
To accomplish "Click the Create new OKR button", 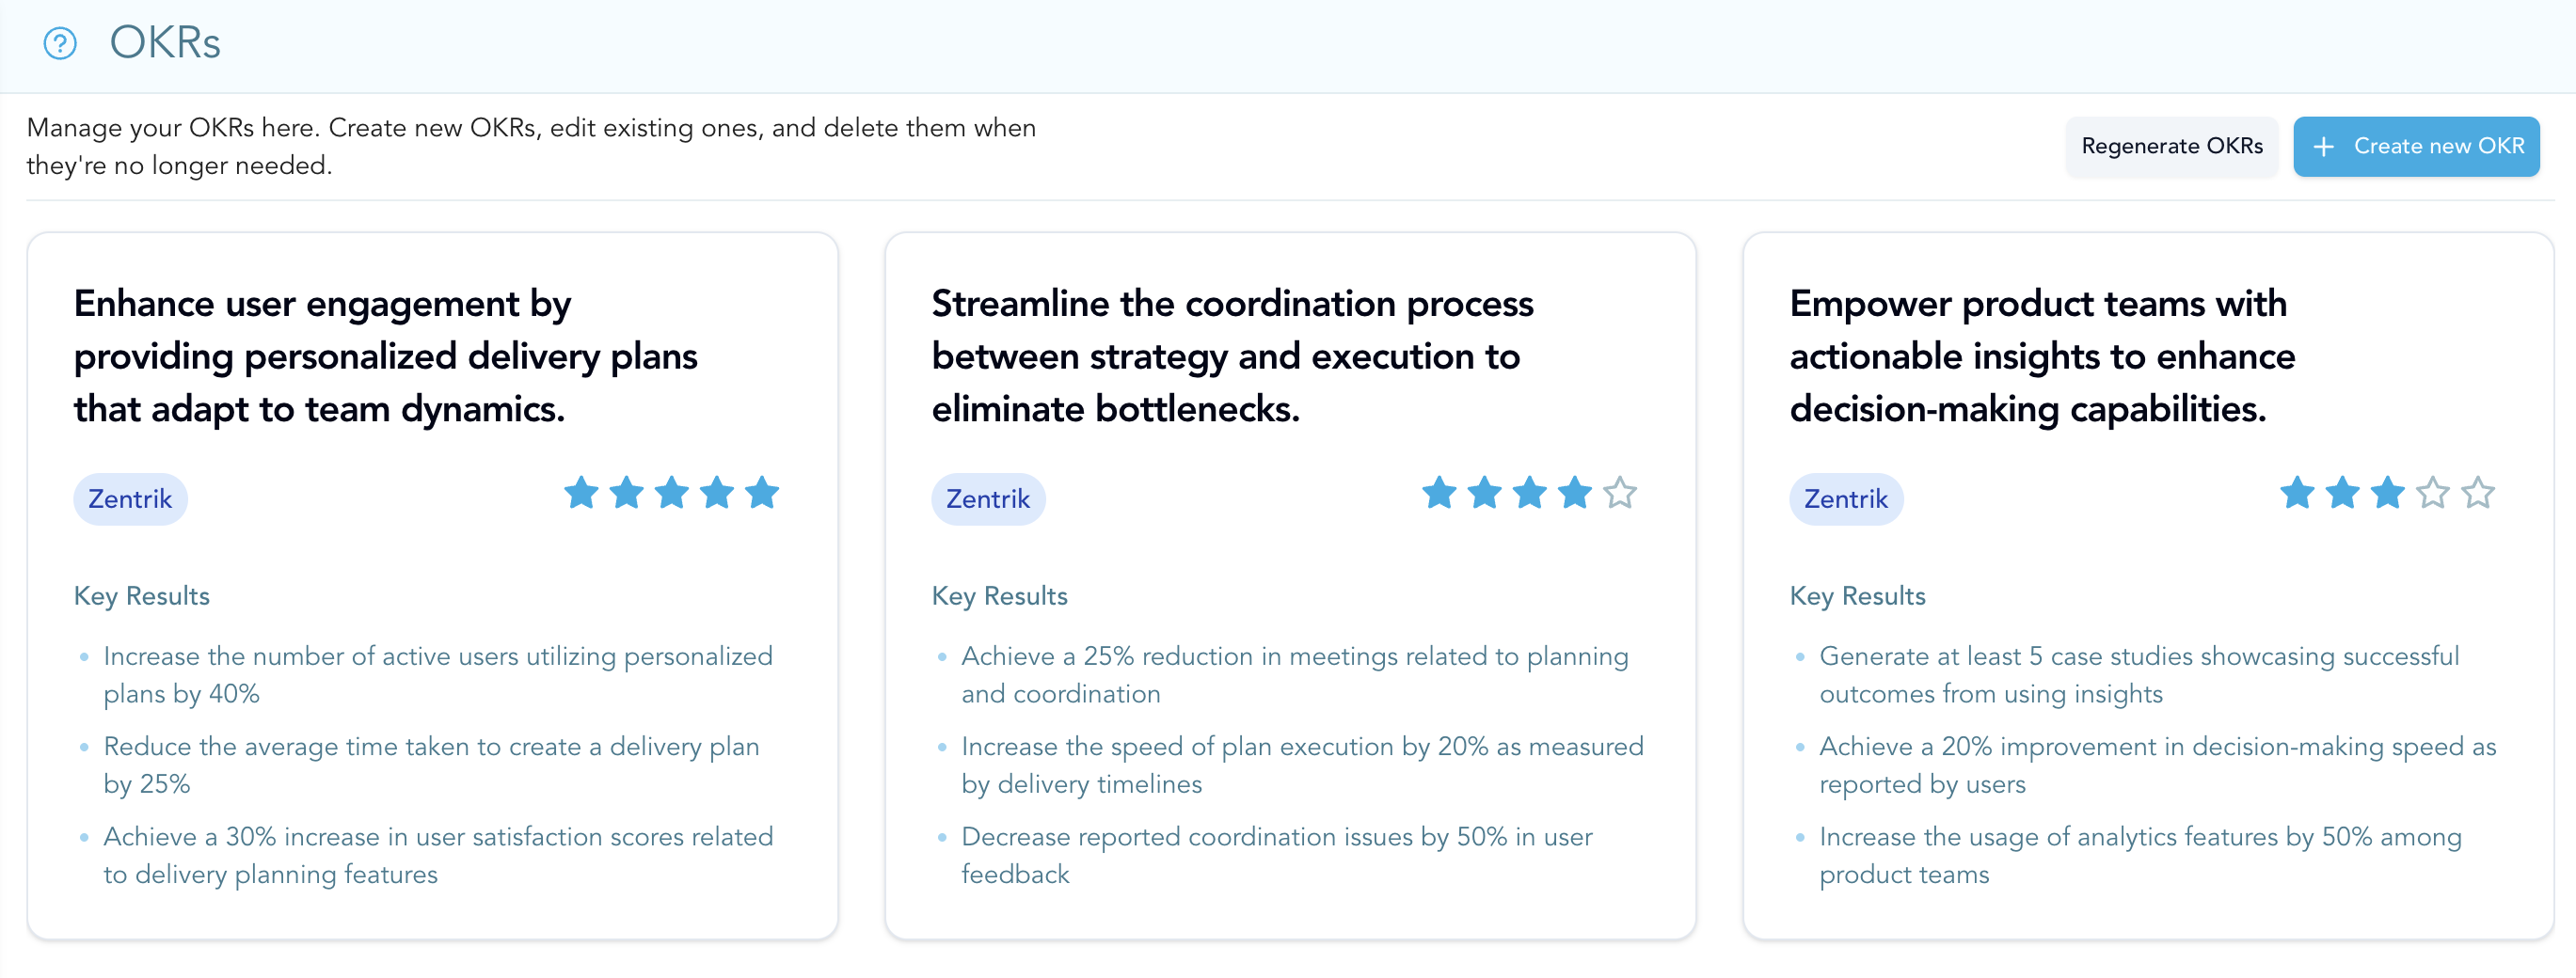I will 2417,146.
